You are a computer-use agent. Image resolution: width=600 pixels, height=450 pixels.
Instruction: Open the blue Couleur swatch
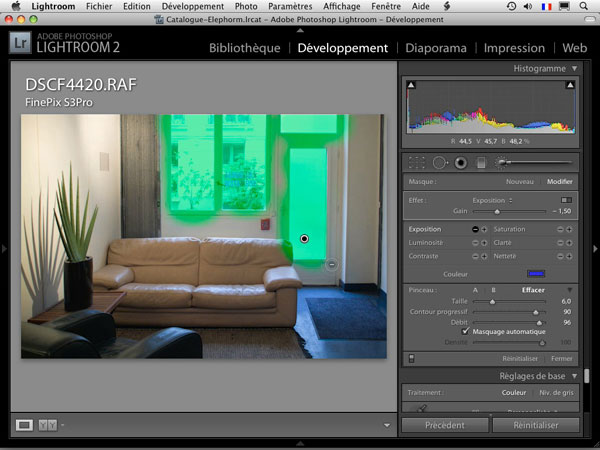point(536,274)
